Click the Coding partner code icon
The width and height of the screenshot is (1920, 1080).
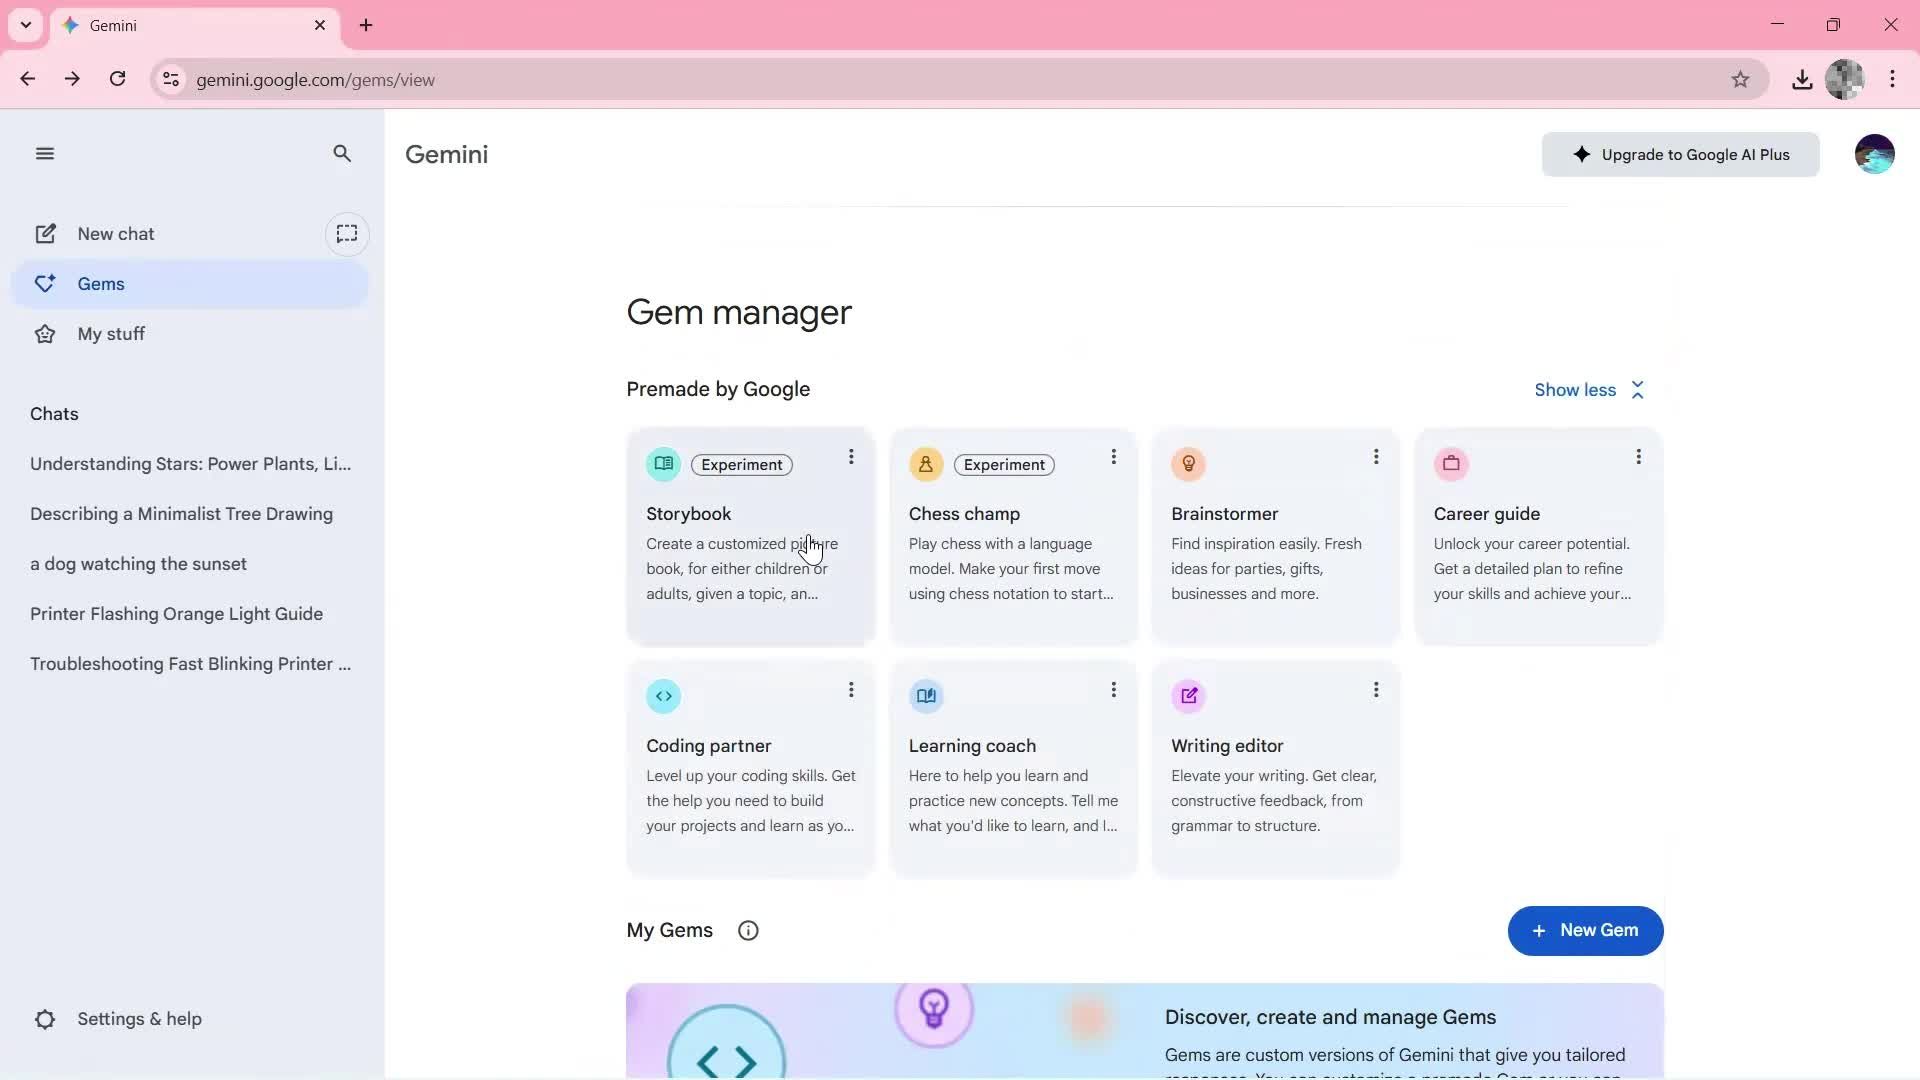click(x=663, y=696)
